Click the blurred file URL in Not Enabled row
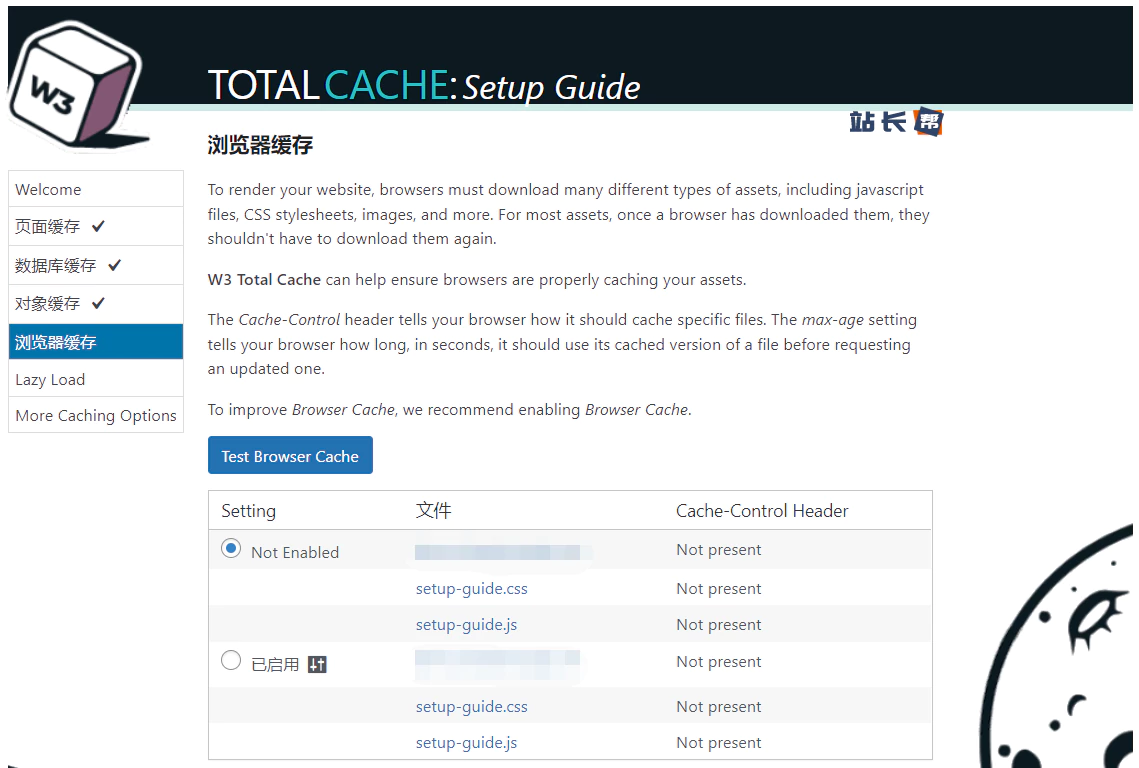 [497, 552]
